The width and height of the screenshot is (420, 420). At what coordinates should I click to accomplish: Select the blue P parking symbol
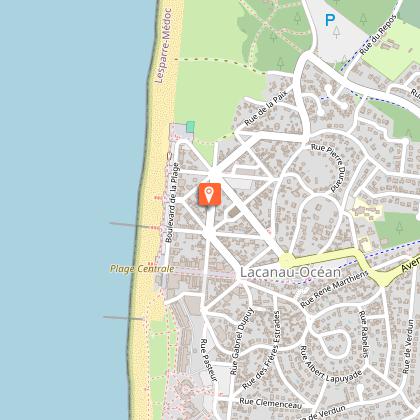330,21
